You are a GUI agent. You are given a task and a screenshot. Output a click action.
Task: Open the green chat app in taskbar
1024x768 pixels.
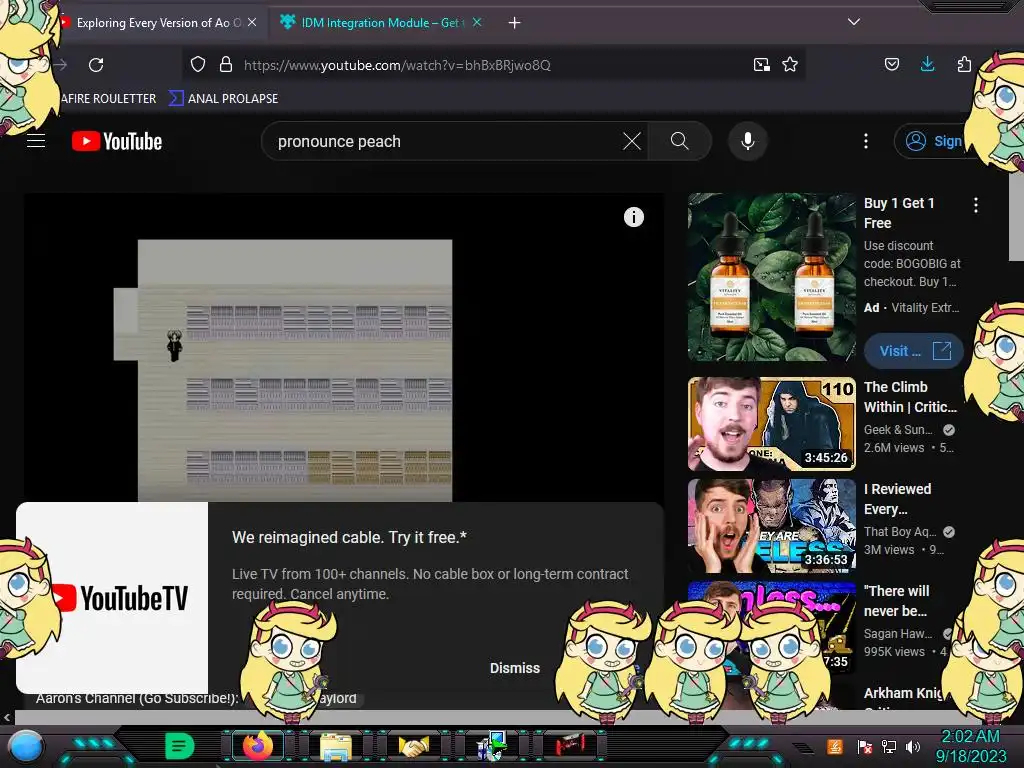click(179, 746)
